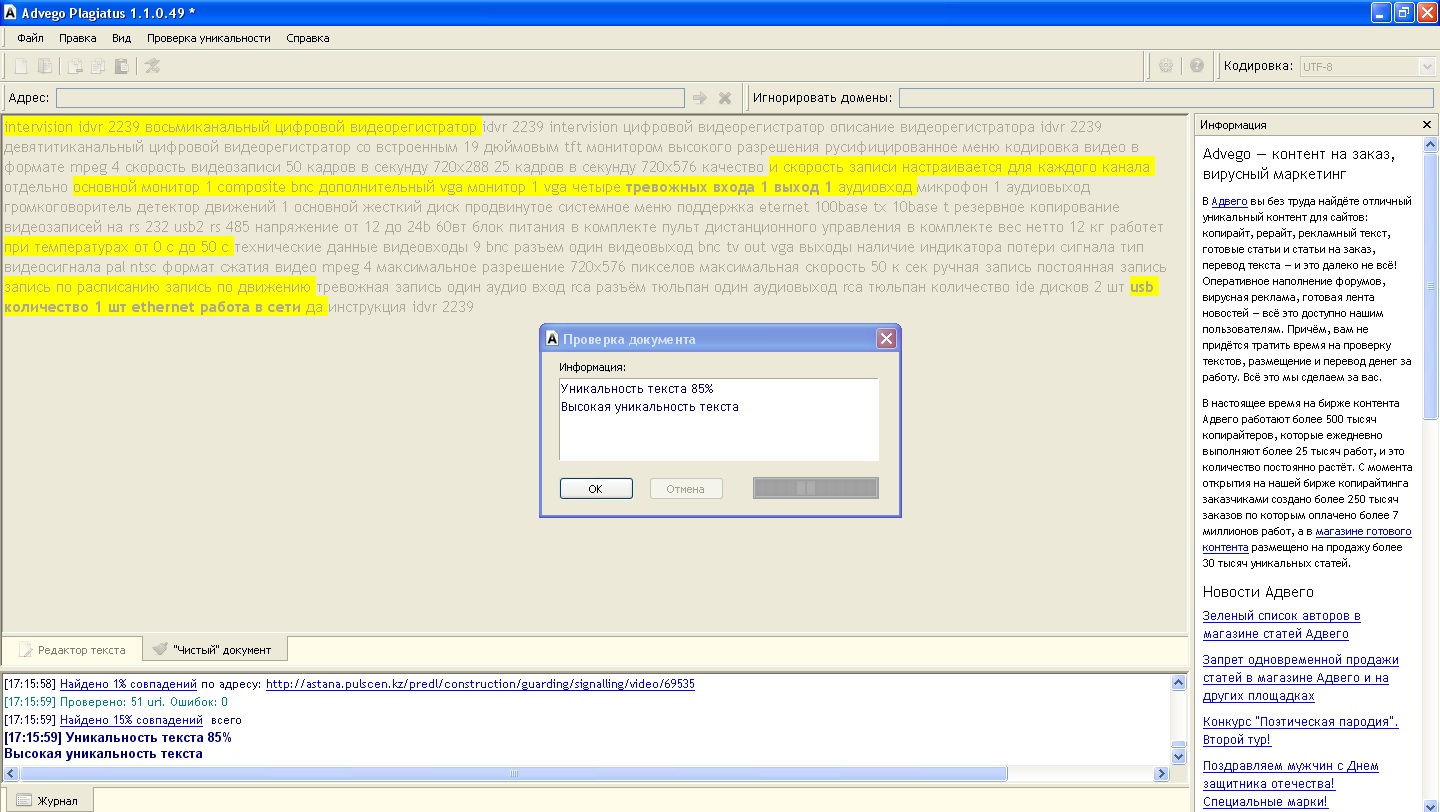Click the progress bar in the dialog
The image size is (1440, 812).
point(816,487)
